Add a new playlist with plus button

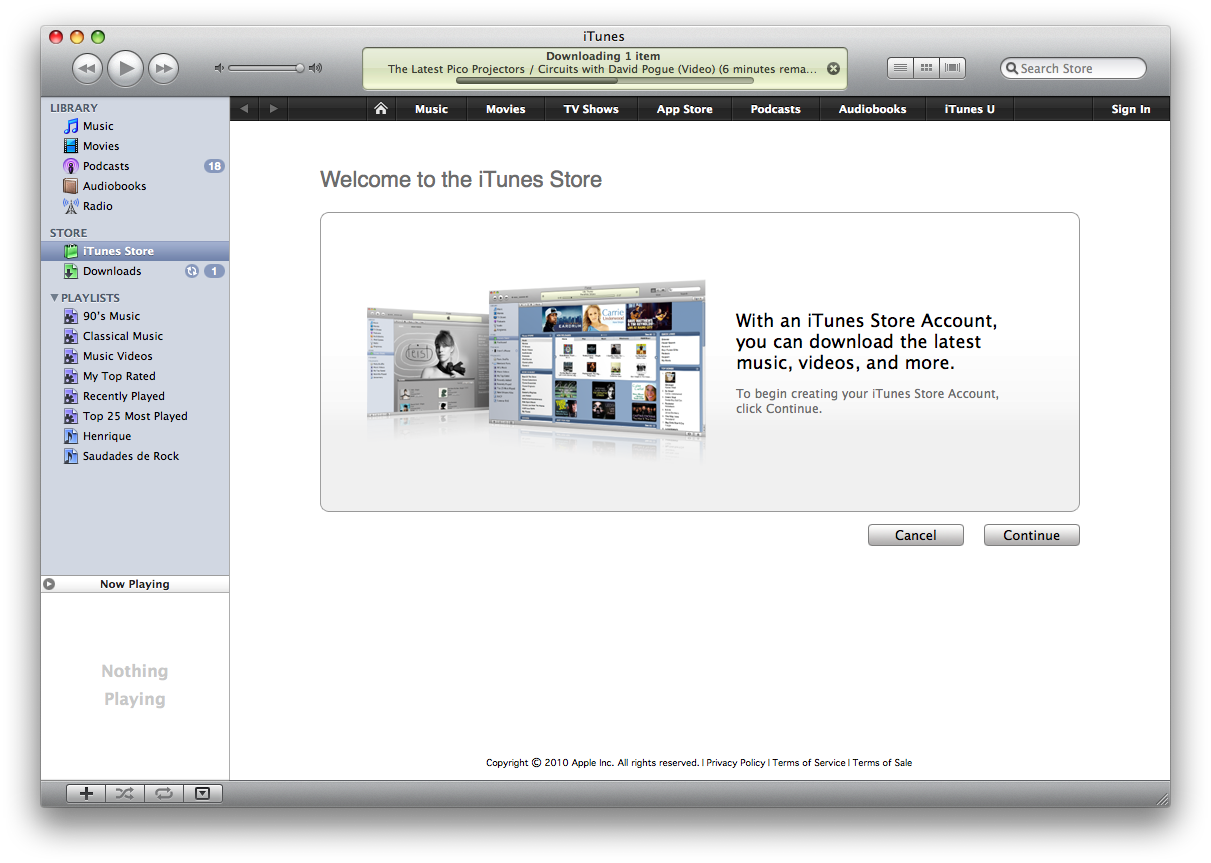point(86,793)
